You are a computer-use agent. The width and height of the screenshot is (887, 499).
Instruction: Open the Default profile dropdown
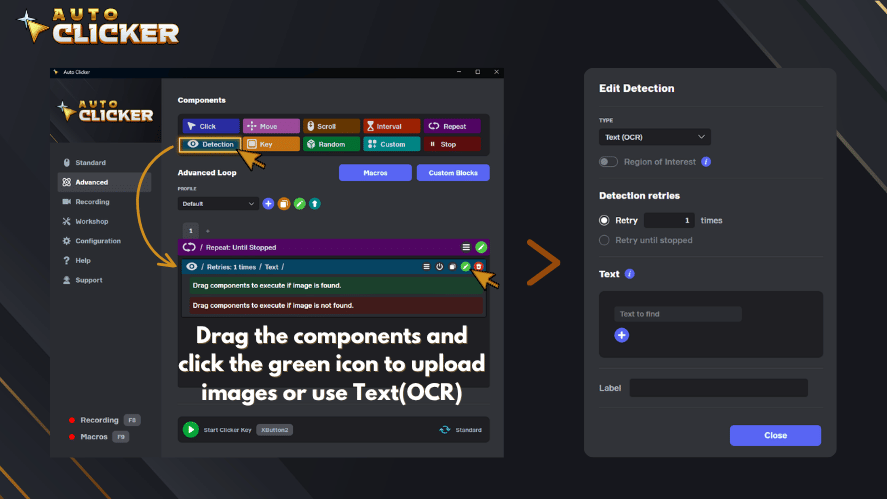[218, 204]
